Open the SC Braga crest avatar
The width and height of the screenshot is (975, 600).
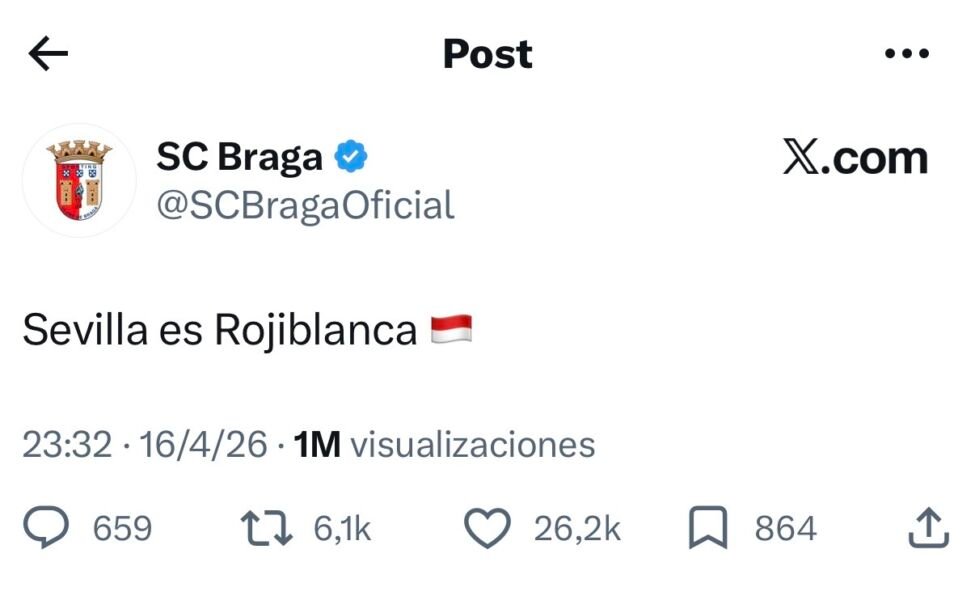click(x=79, y=180)
